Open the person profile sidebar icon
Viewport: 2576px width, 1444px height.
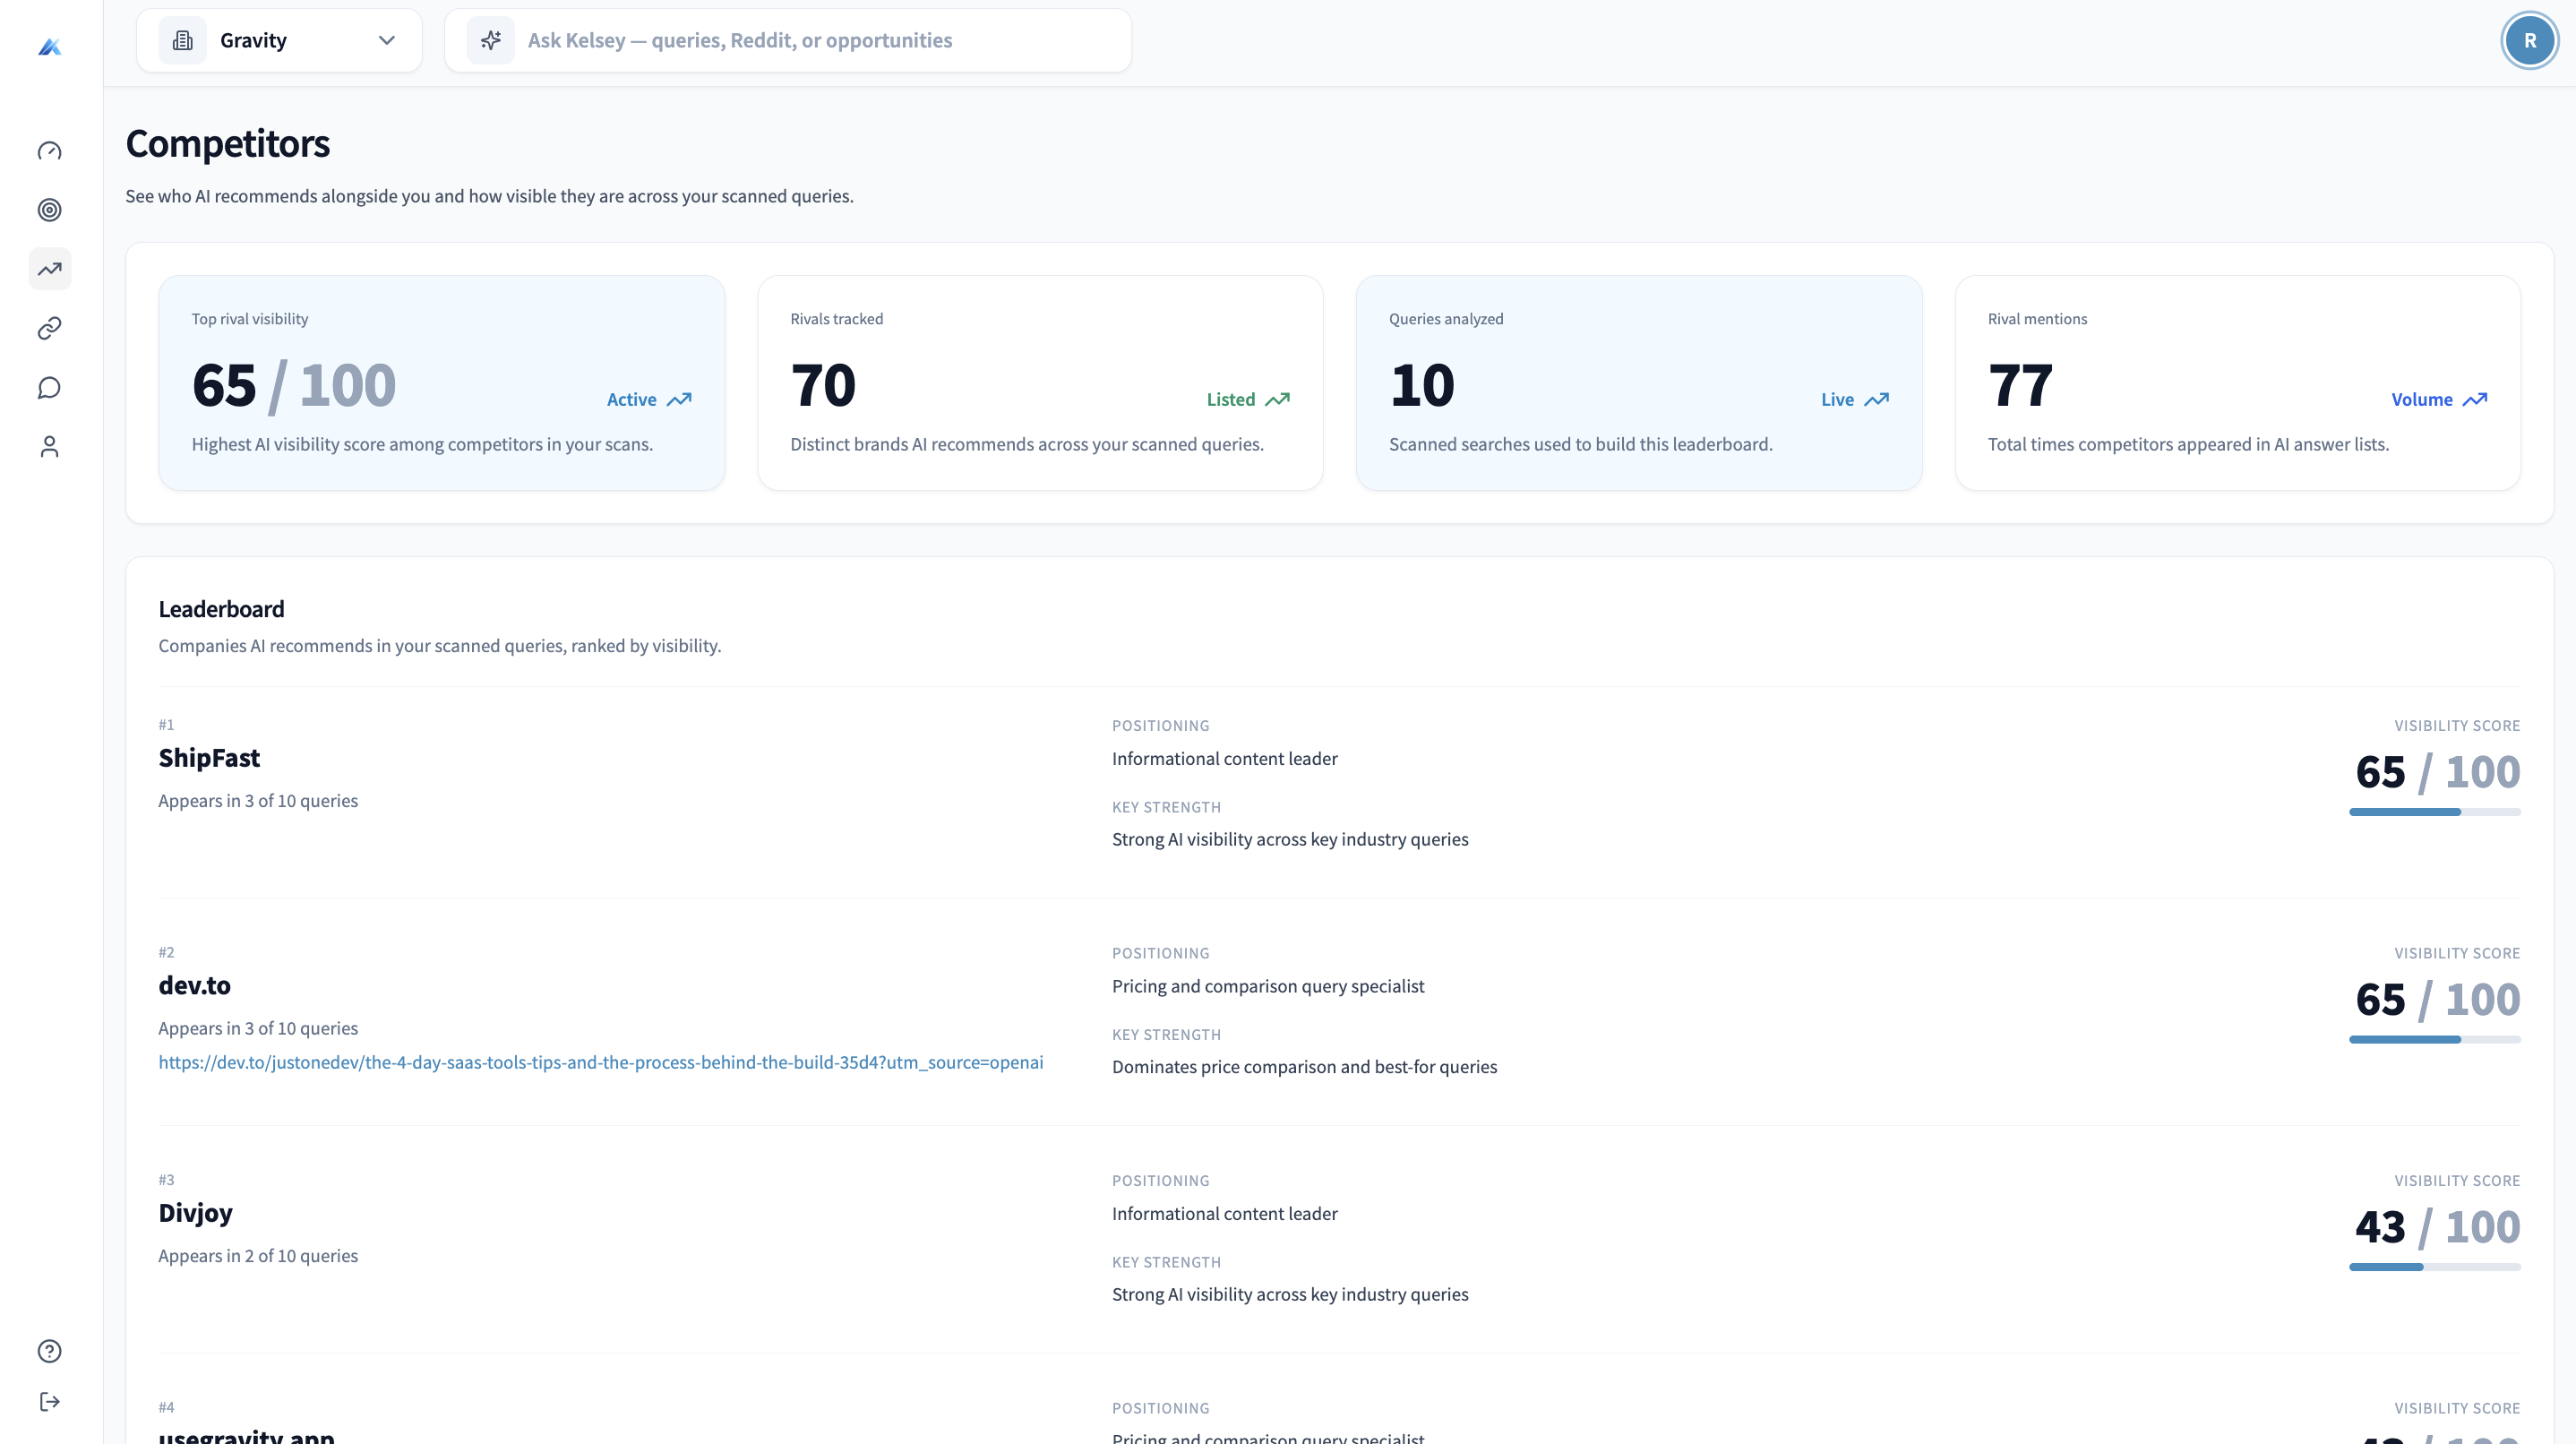pyautogui.click(x=50, y=446)
